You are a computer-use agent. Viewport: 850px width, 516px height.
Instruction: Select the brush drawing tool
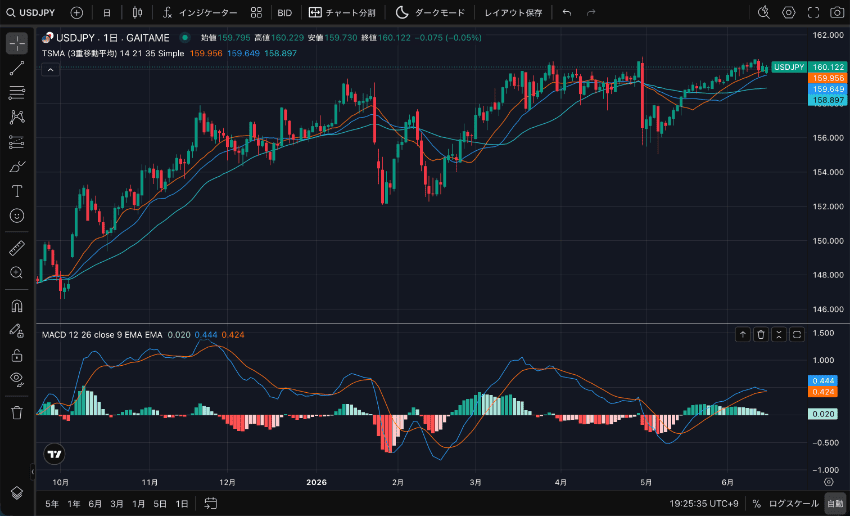click(17, 166)
